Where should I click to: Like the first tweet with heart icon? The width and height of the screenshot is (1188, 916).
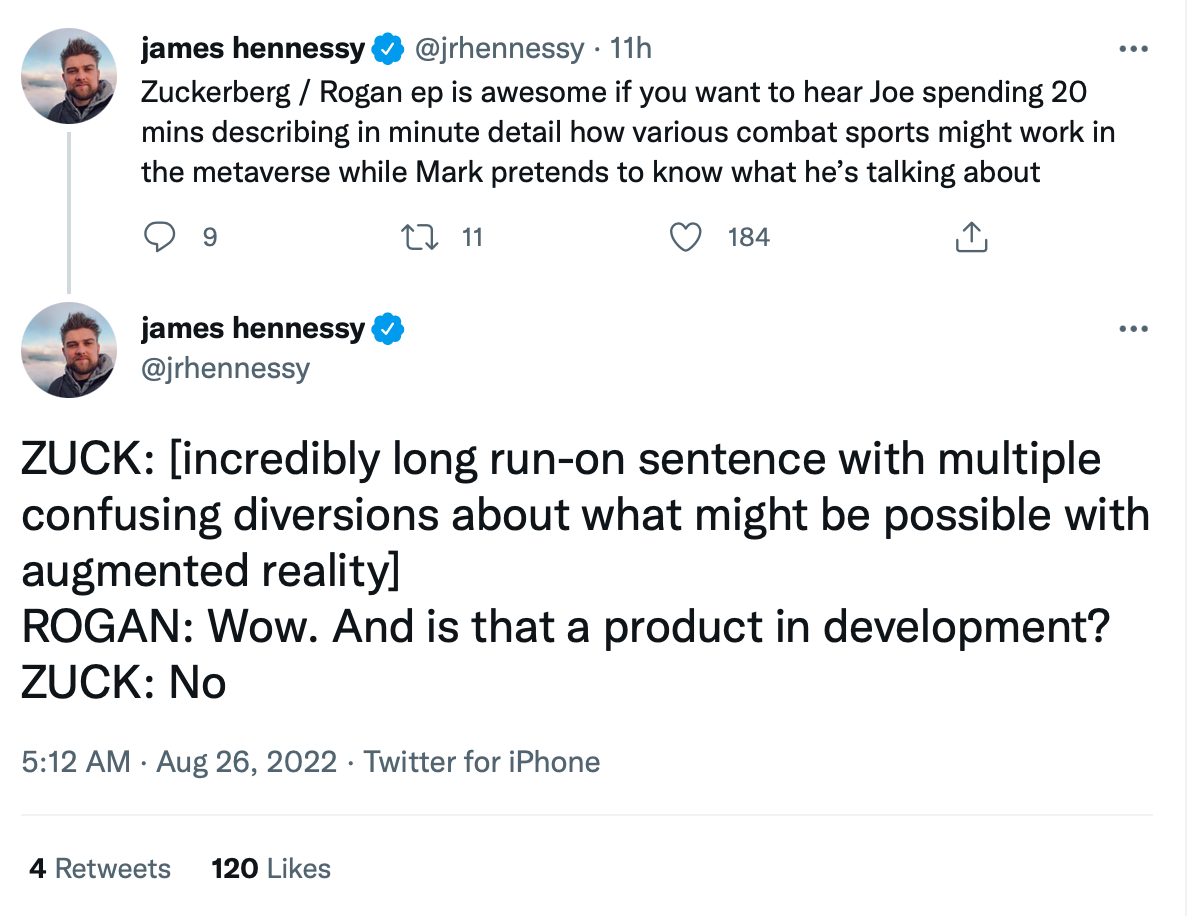tap(685, 237)
